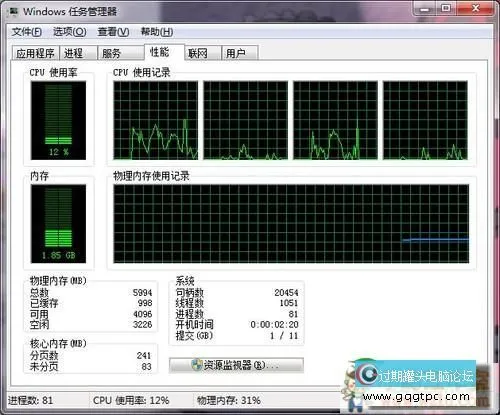The image size is (500, 415).
Task: Minimize the Task Manager window
Action: 424,9
